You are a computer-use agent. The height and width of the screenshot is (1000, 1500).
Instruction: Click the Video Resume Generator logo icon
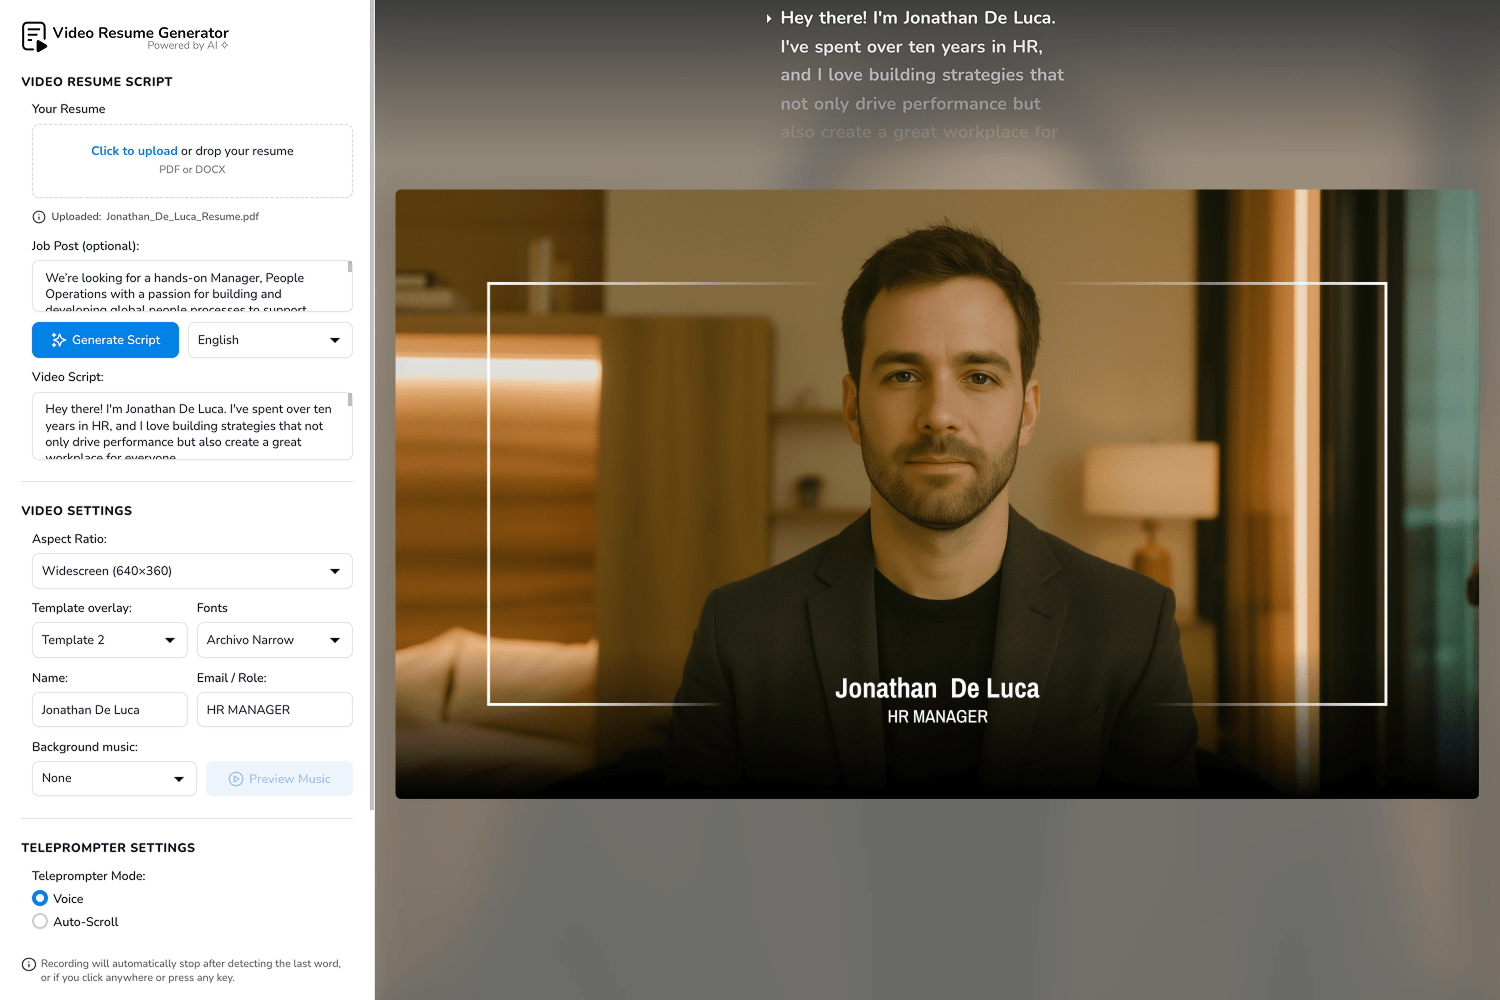(x=33, y=36)
